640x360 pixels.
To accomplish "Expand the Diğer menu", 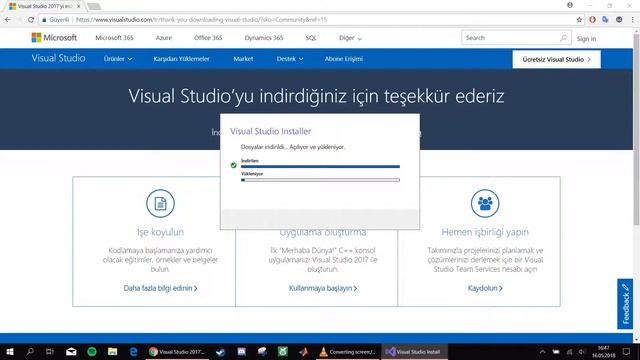I will pos(350,38).
